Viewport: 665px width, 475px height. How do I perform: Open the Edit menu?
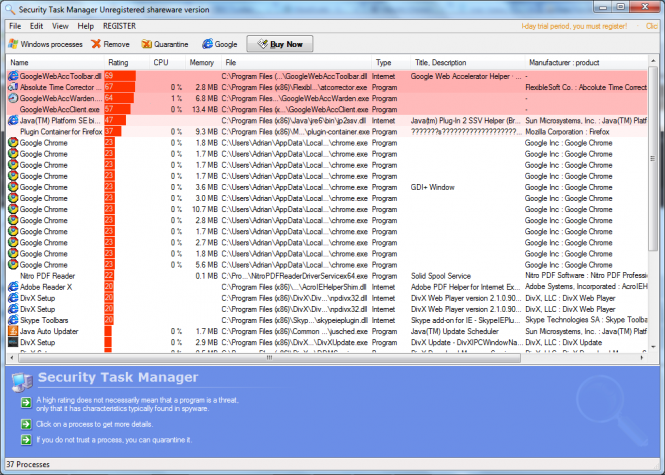[36, 26]
